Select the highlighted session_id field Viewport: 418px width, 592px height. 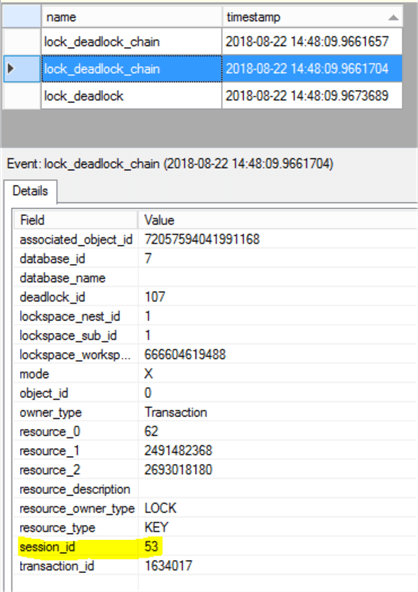pyautogui.click(x=47, y=547)
